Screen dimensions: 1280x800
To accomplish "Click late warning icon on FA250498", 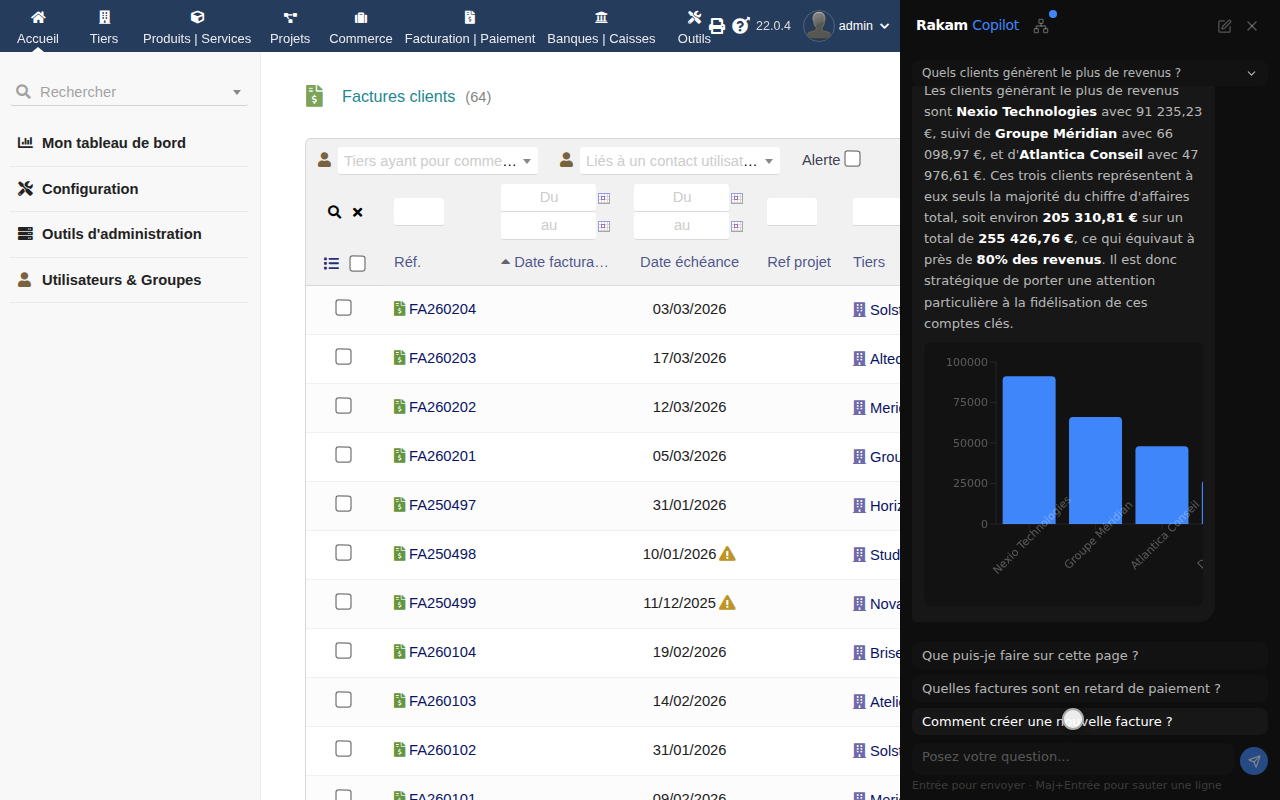I will point(728,554).
